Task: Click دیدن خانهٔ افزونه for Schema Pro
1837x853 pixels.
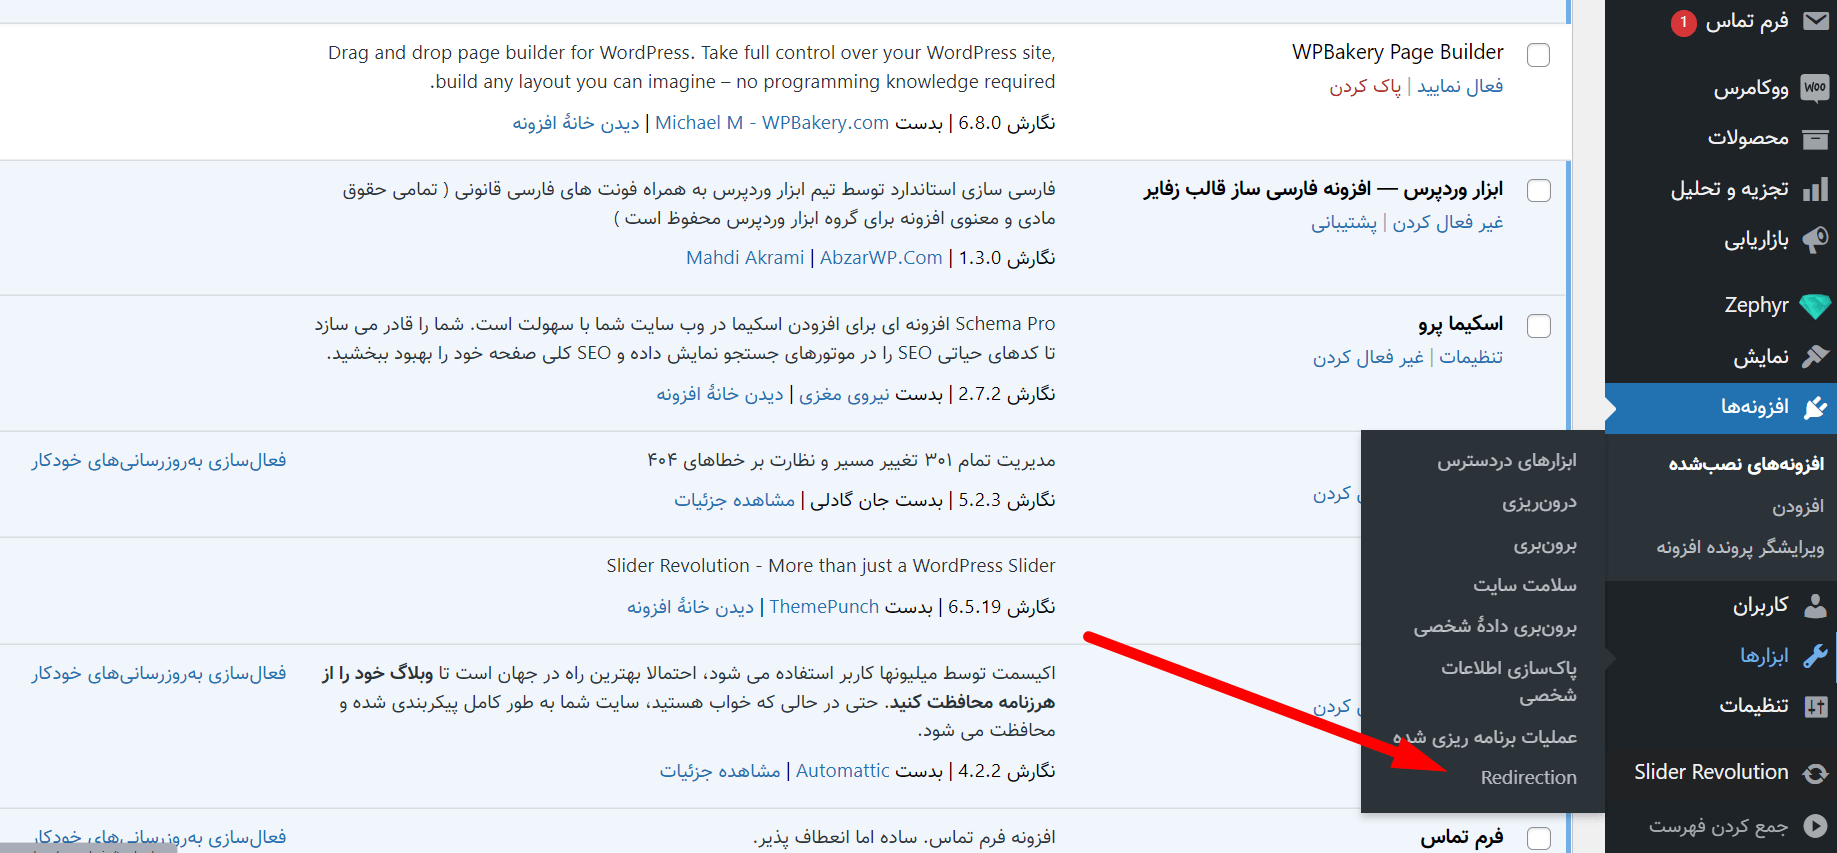Action: coord(720,394)
